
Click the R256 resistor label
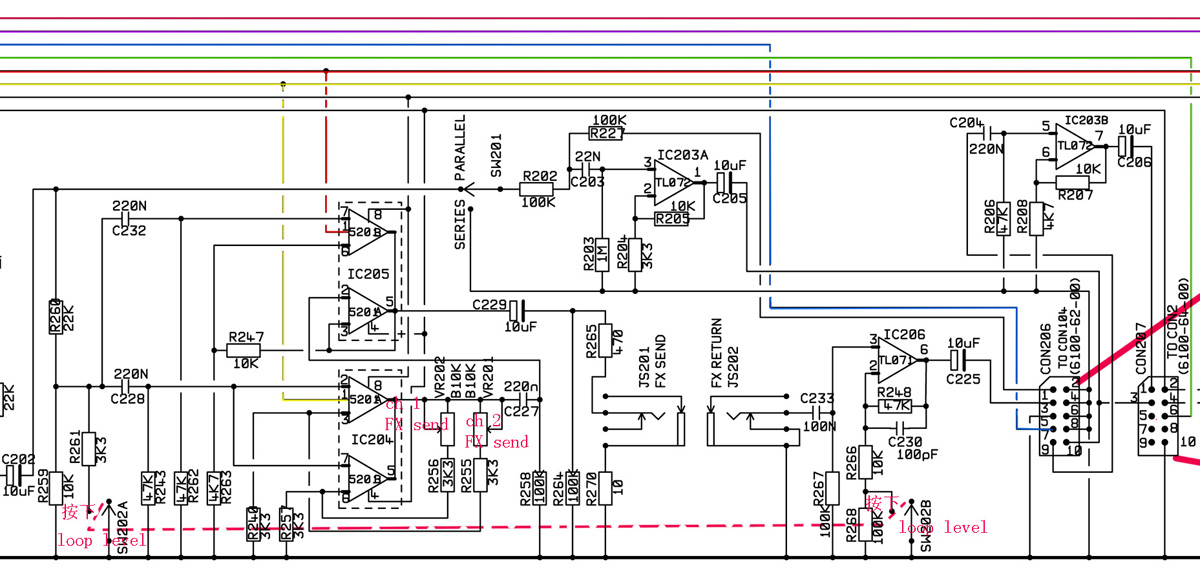431,474
